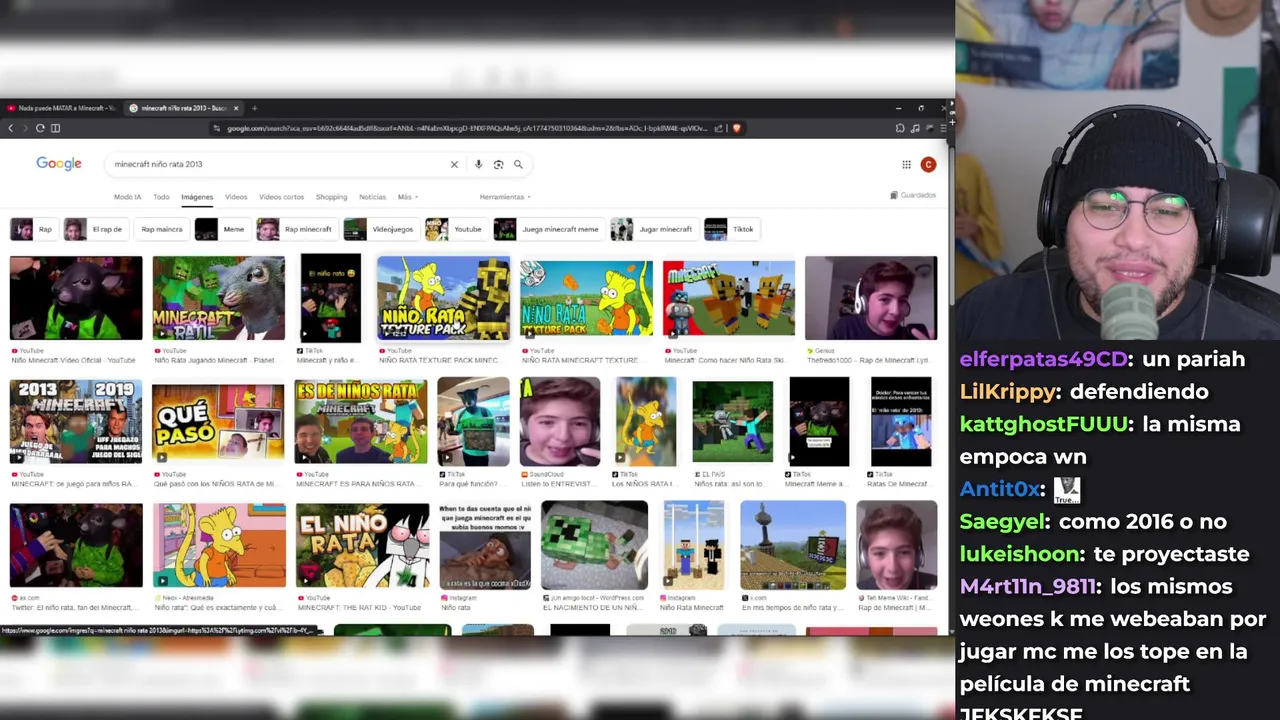Screen dimensions: 1280x720
Task: Go back using the browser back arrow
Action: pyautogui.click(x=11, y=128)
